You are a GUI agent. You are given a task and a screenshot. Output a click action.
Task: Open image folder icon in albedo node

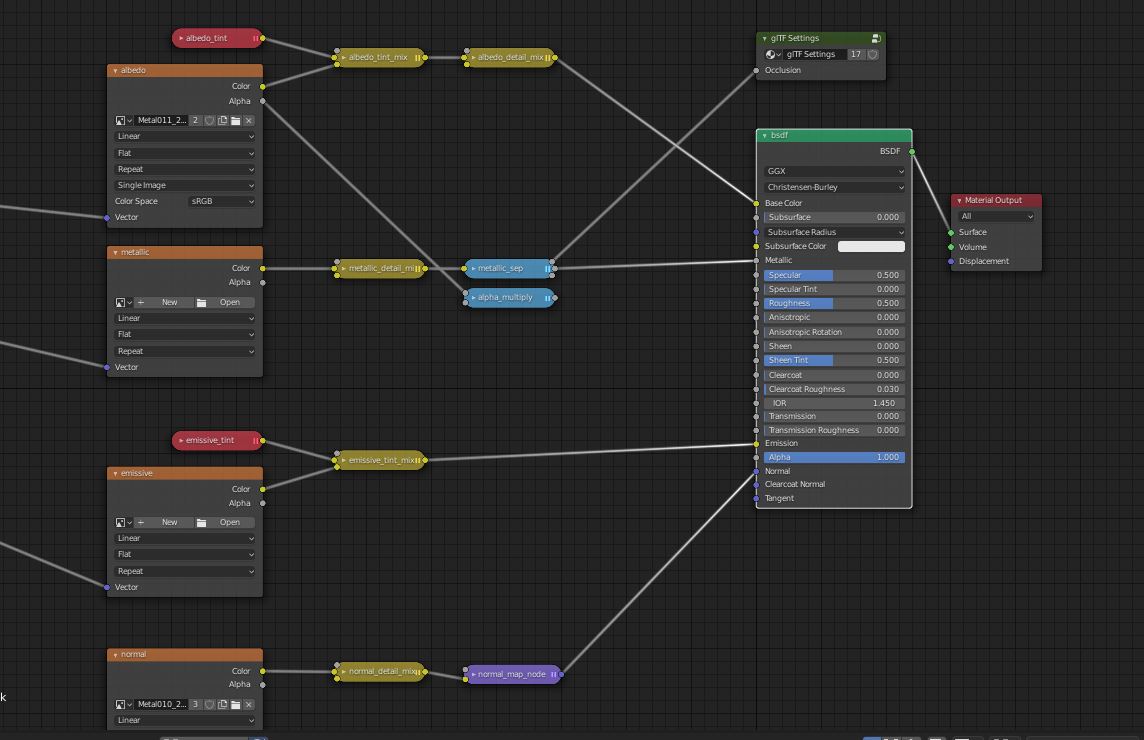point(236,120)
